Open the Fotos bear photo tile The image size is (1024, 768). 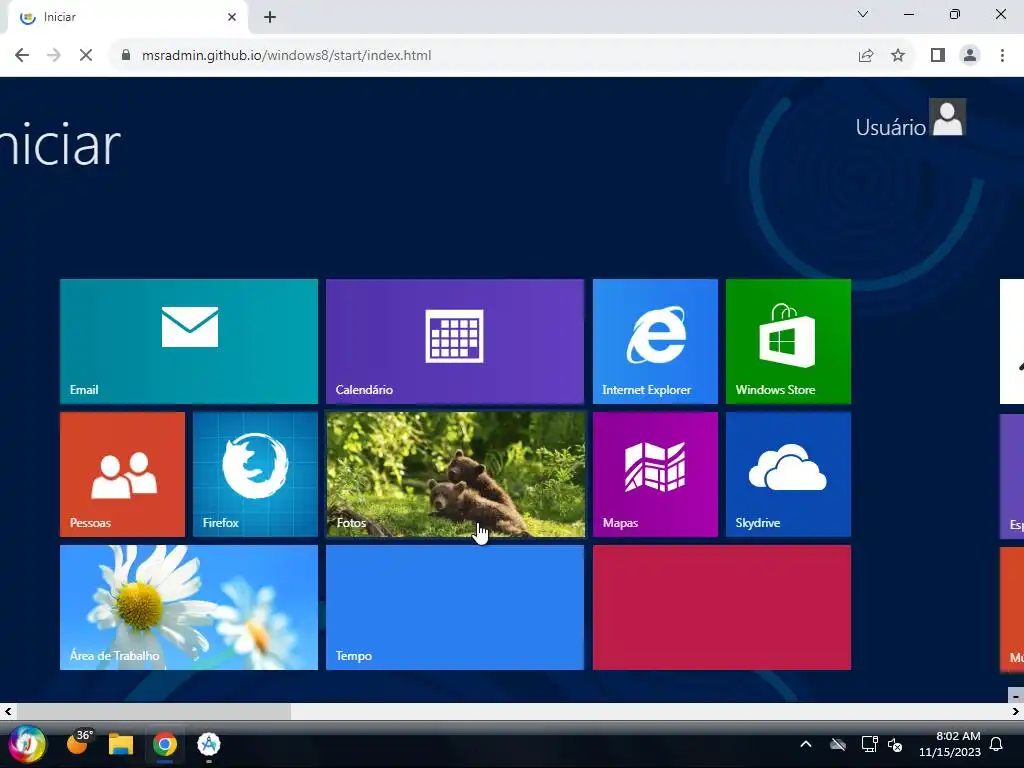[x=455, y=474]
